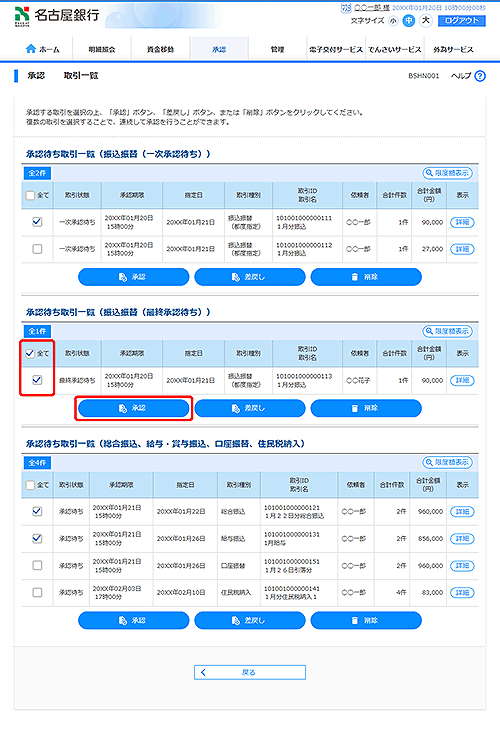View details of transaction 101001000000141

[462, 592]
